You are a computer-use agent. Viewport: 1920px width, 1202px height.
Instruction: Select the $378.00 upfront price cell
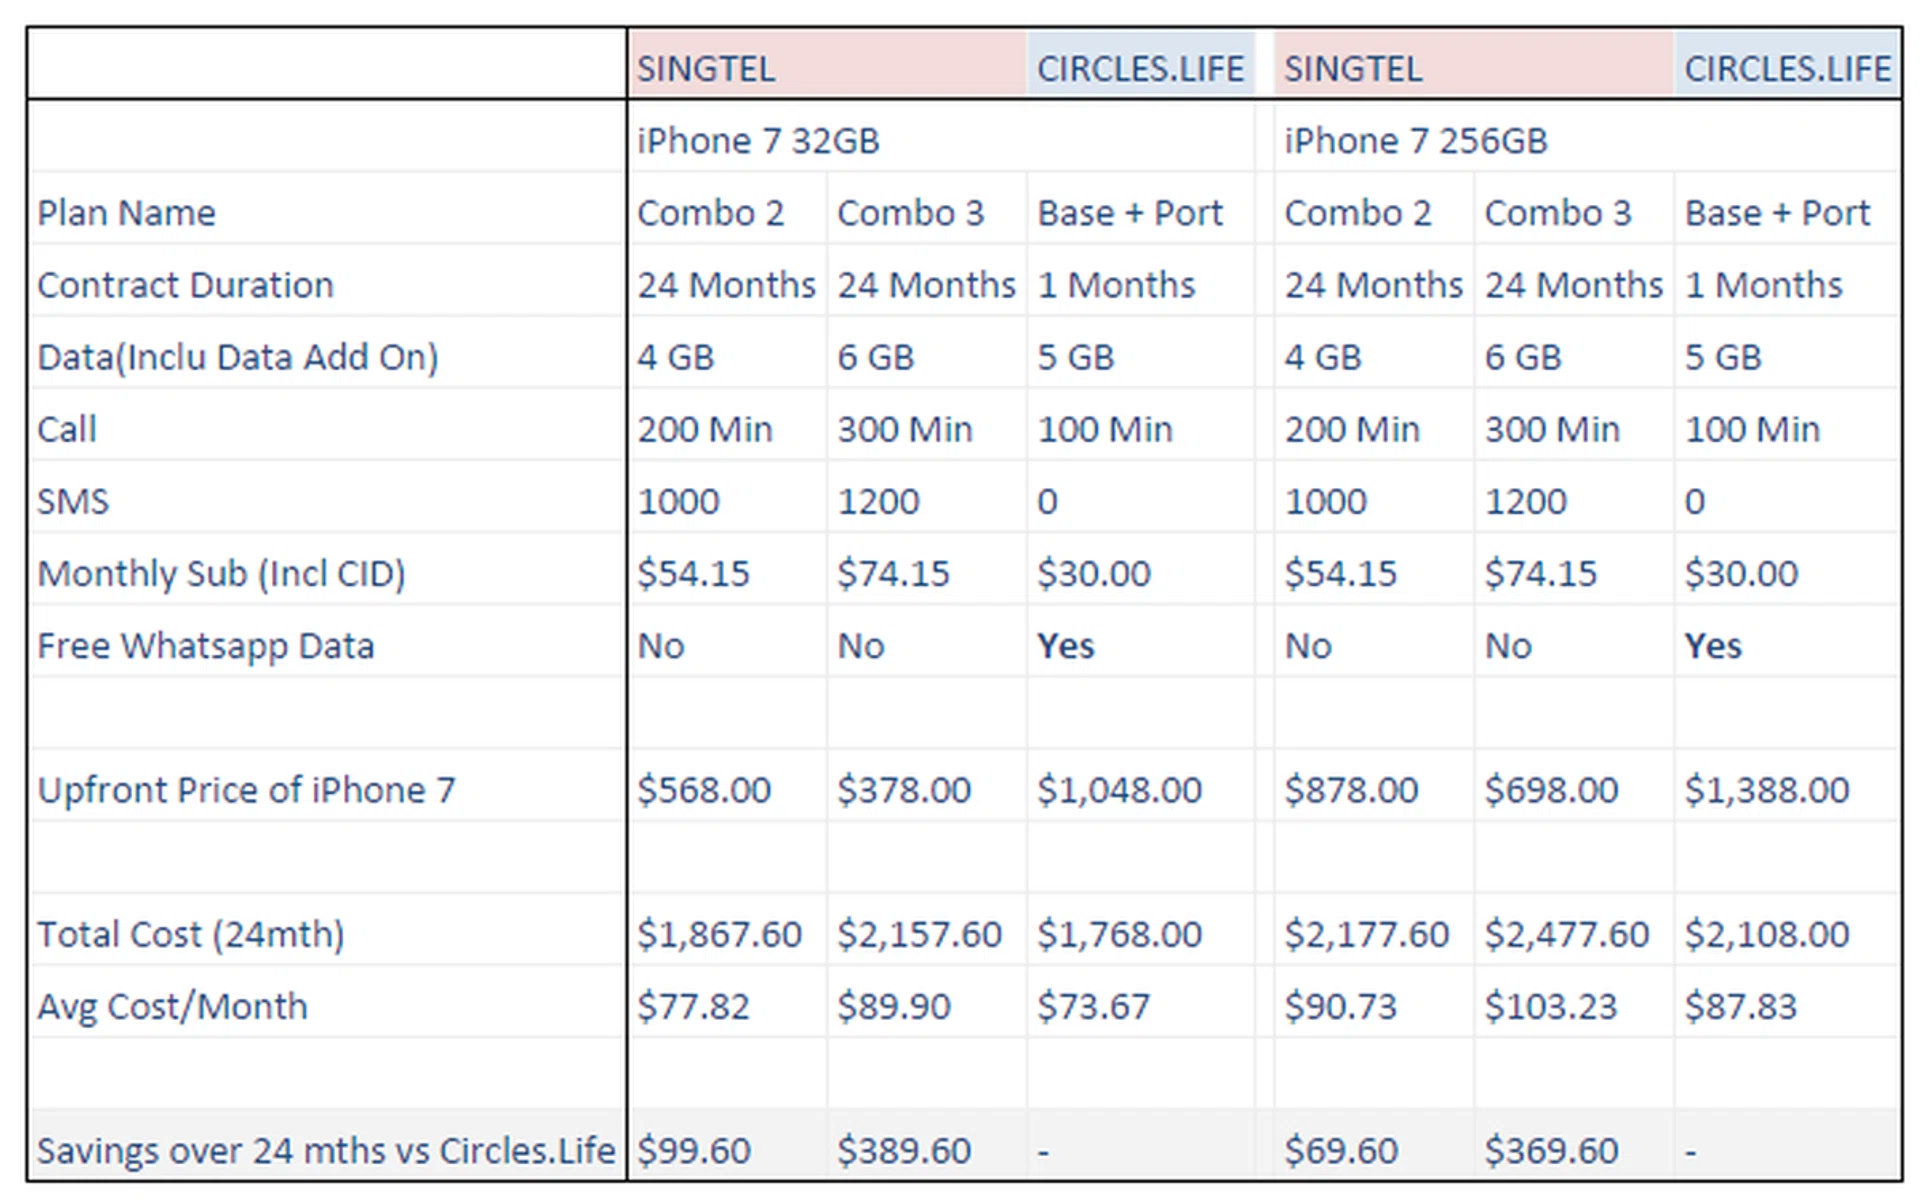904,790
